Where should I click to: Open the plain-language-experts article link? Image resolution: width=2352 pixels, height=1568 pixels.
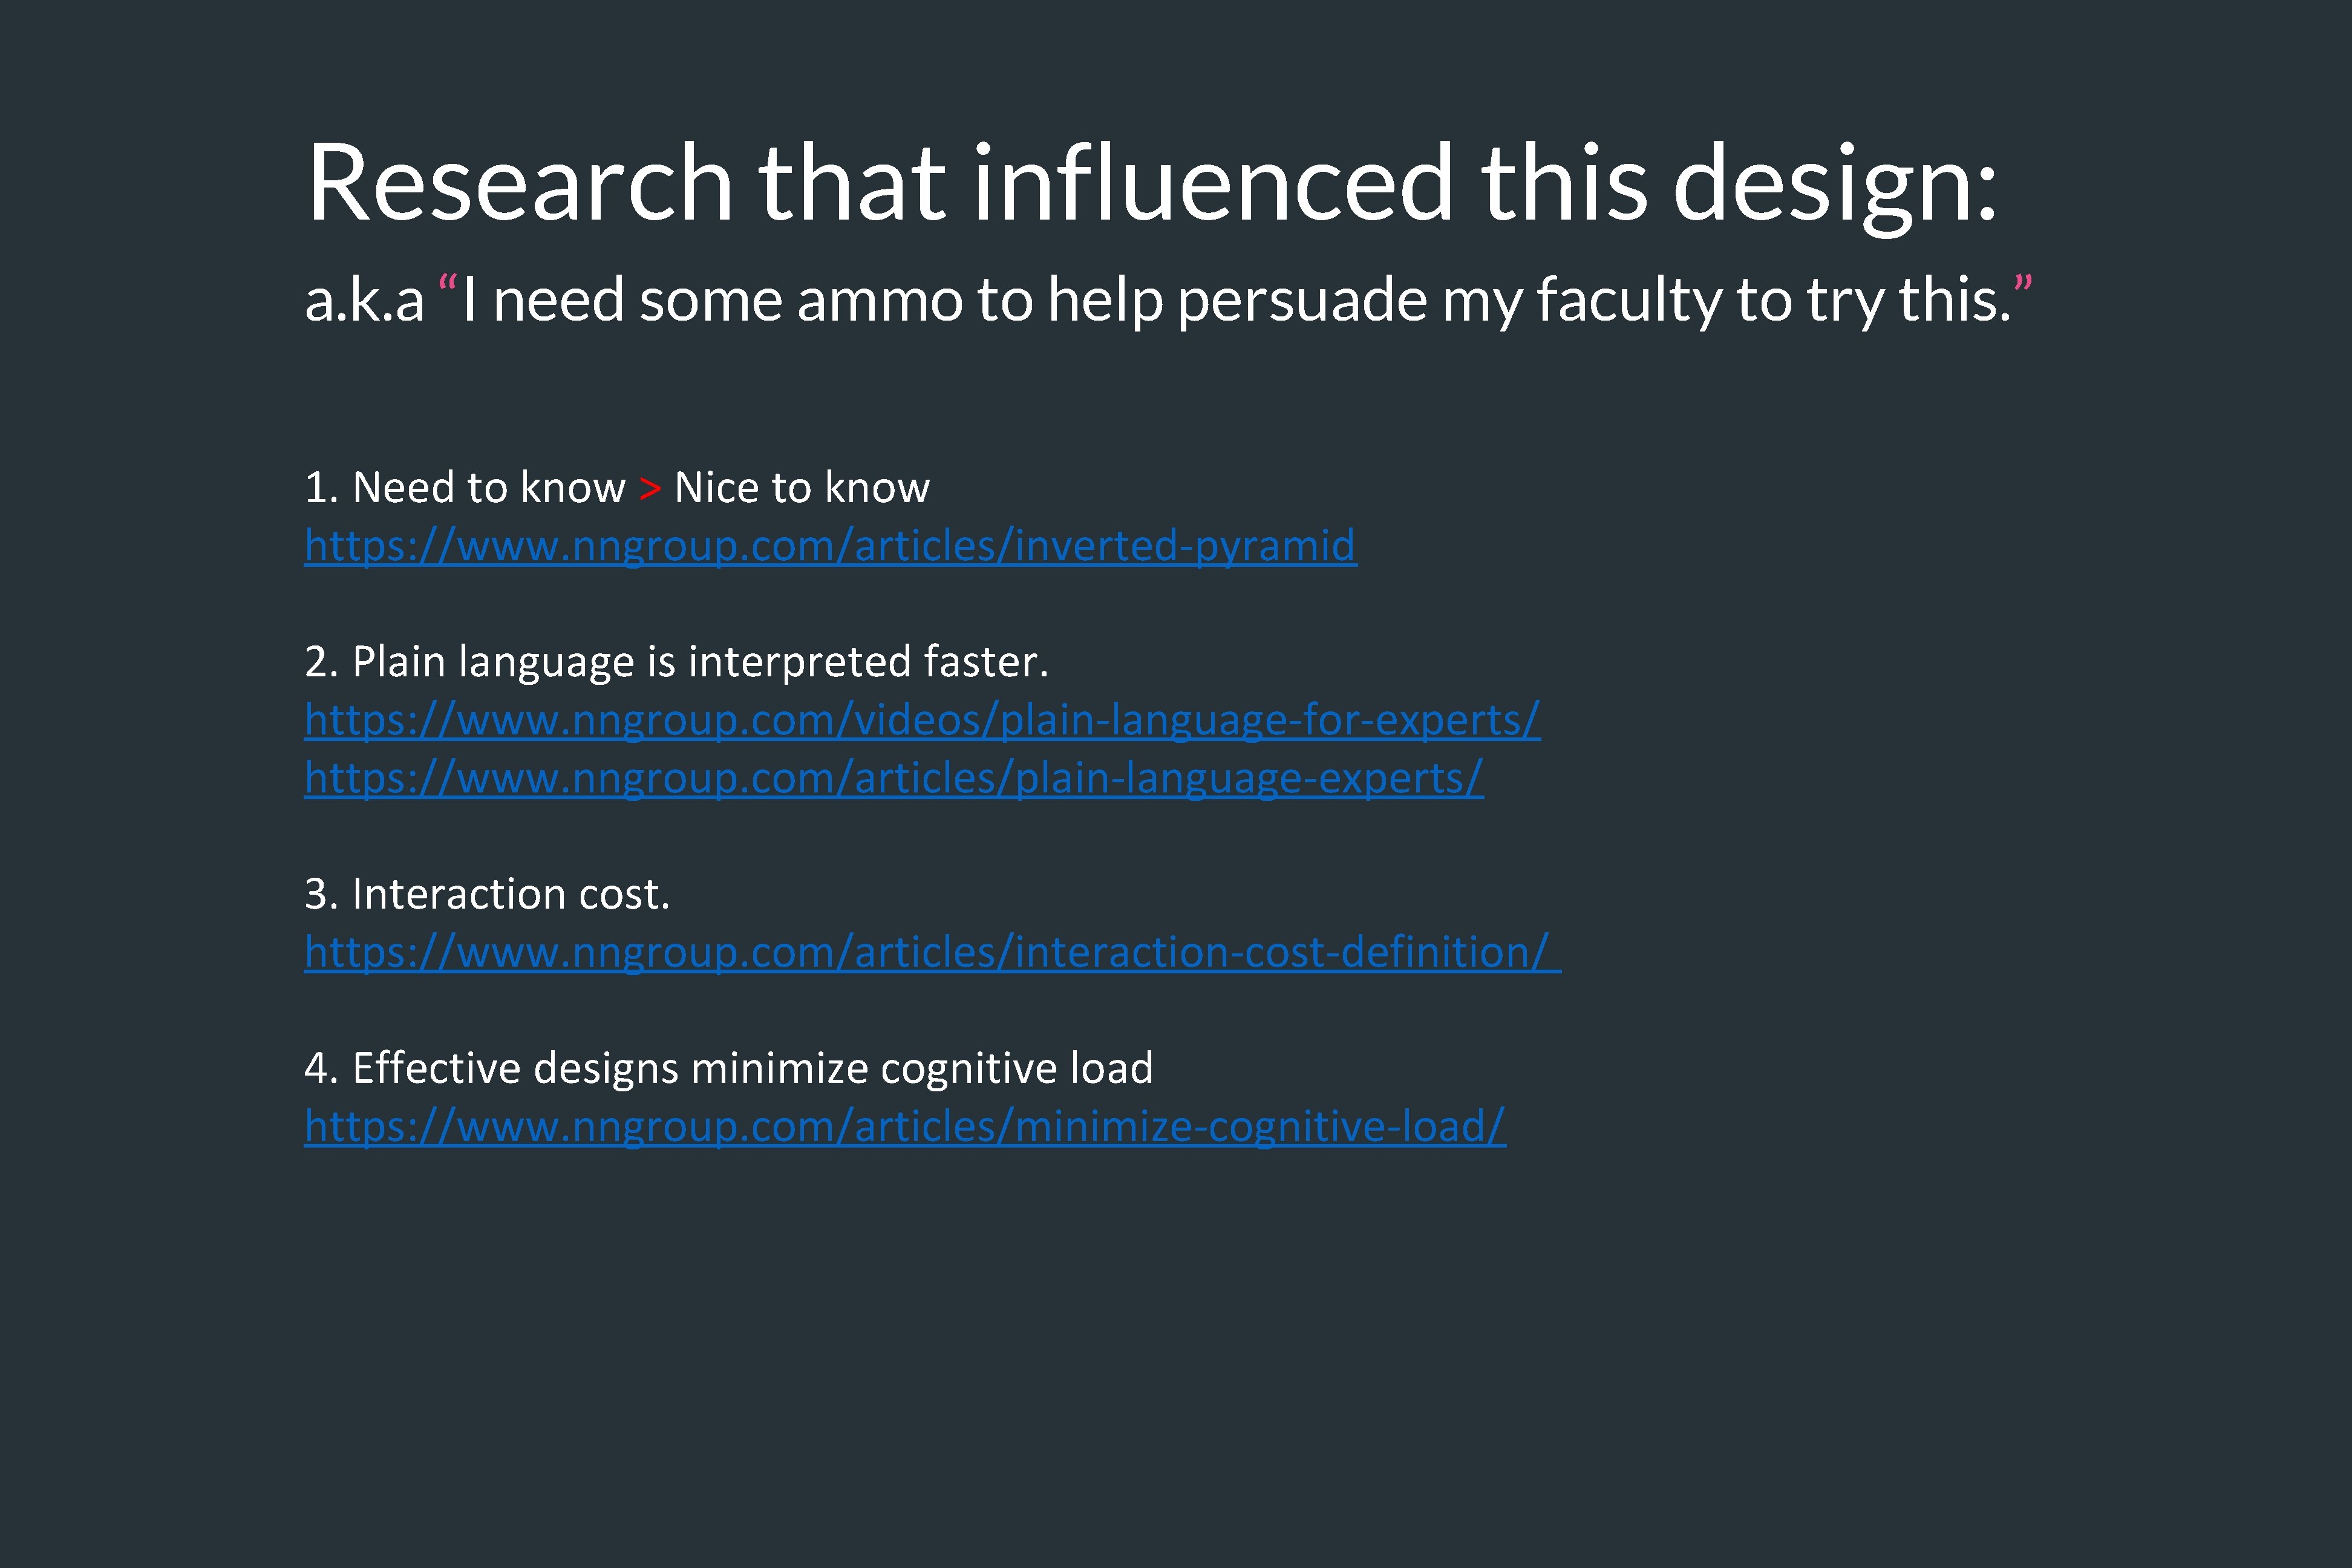pyautogui.click(x=893, y=778)
